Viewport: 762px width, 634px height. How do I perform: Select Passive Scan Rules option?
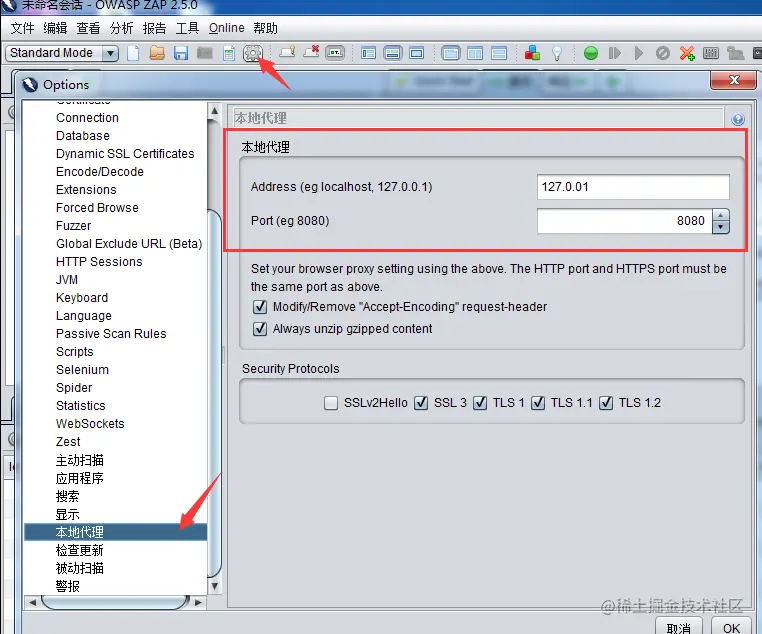[x=111, y=333]
